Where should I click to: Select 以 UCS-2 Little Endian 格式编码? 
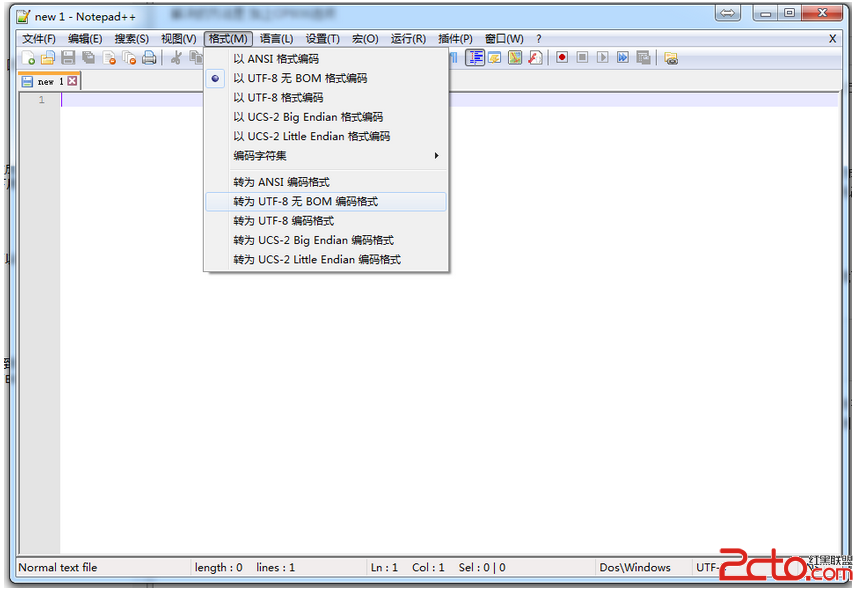tap(326, 136)
